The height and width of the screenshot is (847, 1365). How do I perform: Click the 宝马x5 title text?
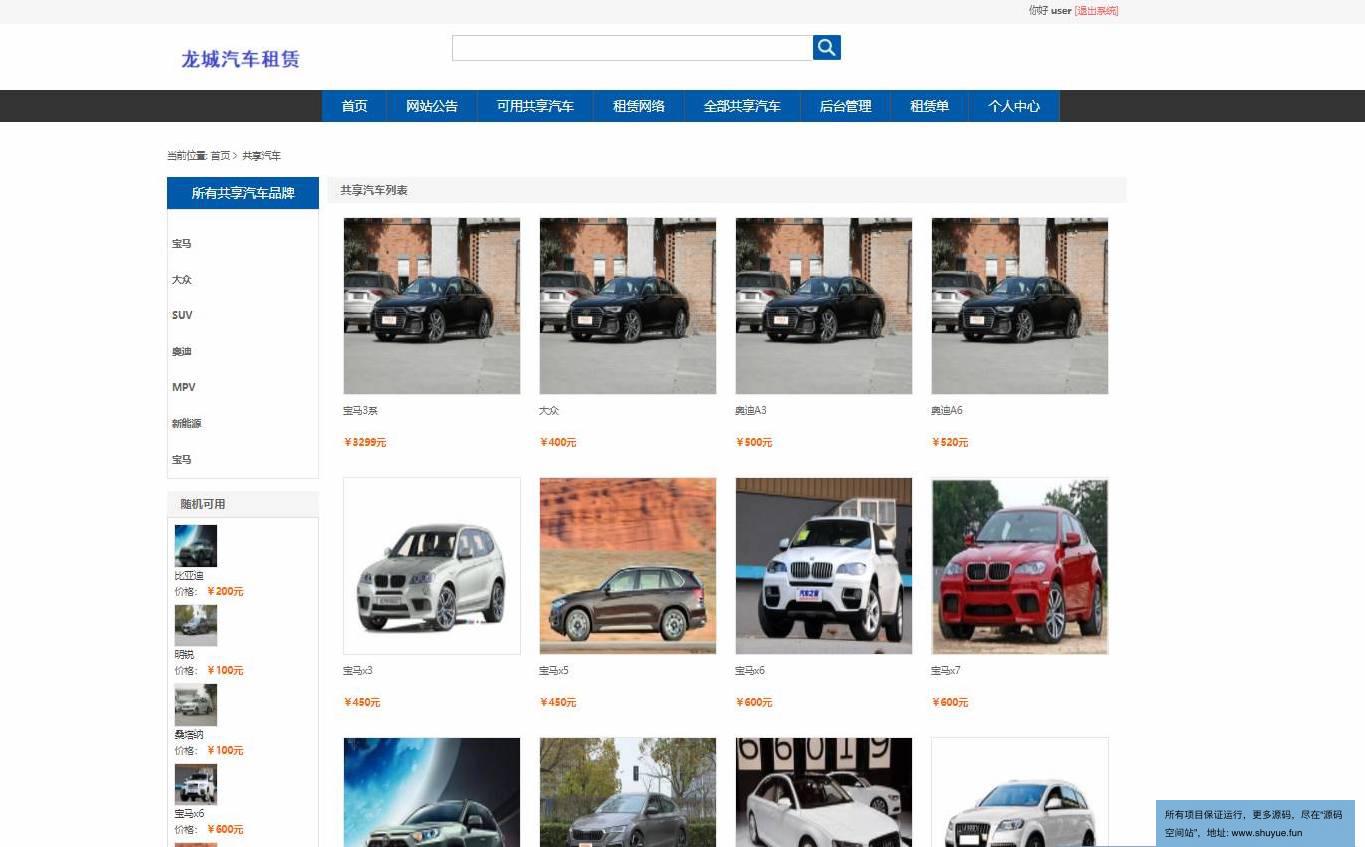coord(554,671)
